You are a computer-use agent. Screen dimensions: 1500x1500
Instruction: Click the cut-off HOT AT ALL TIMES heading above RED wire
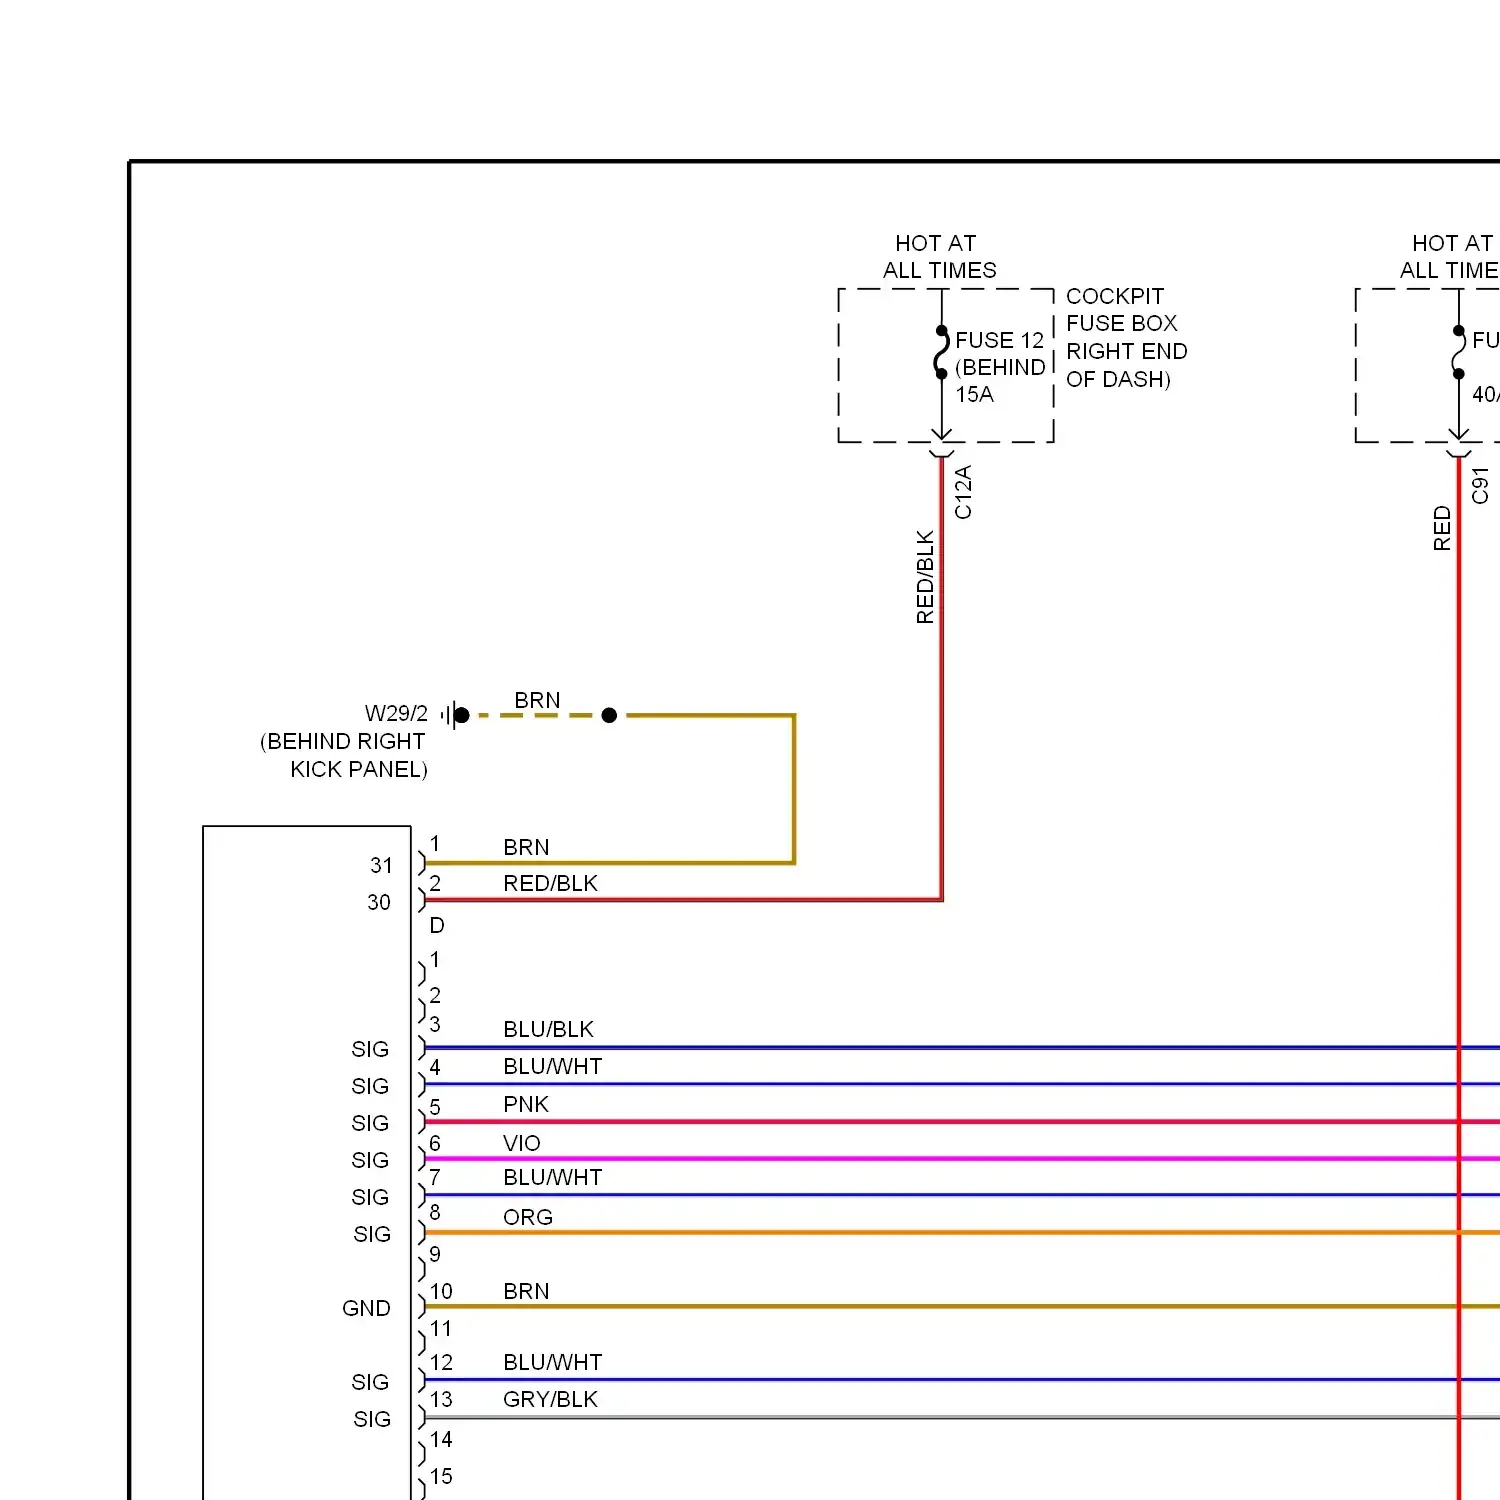tap(1449, 257)
